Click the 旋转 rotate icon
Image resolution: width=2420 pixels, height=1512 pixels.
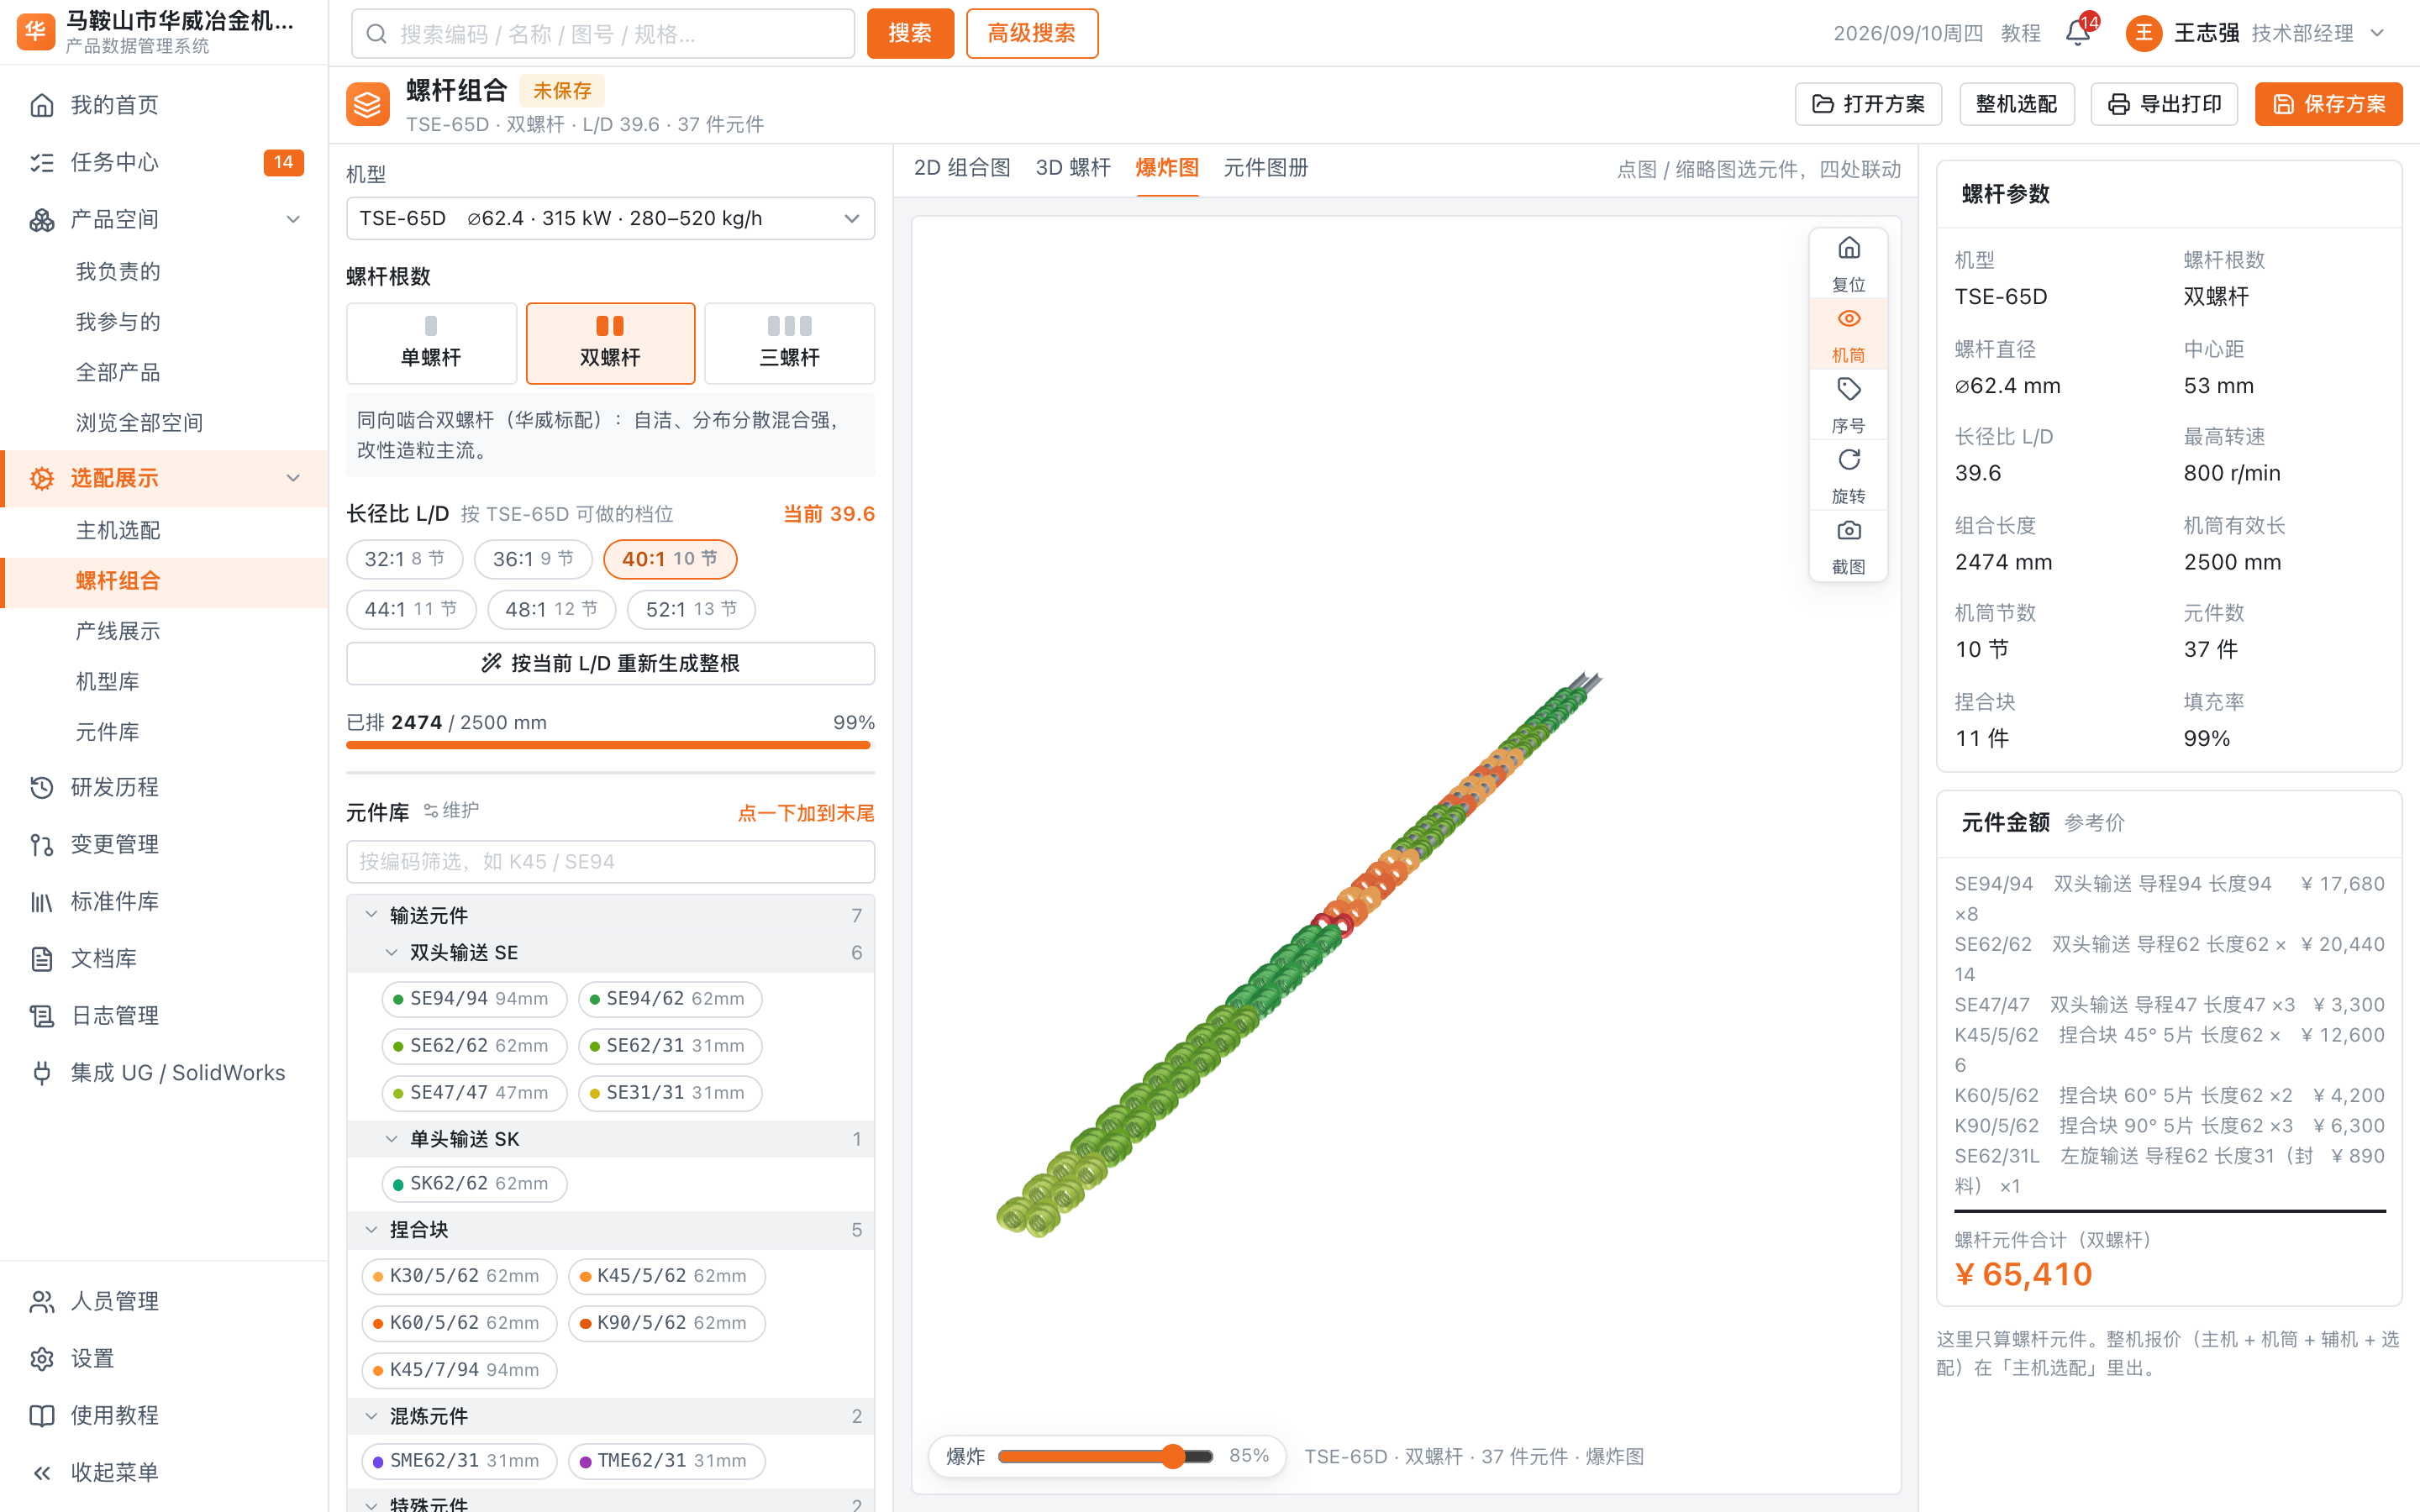pyautogui.click(x=1848, y=475)
